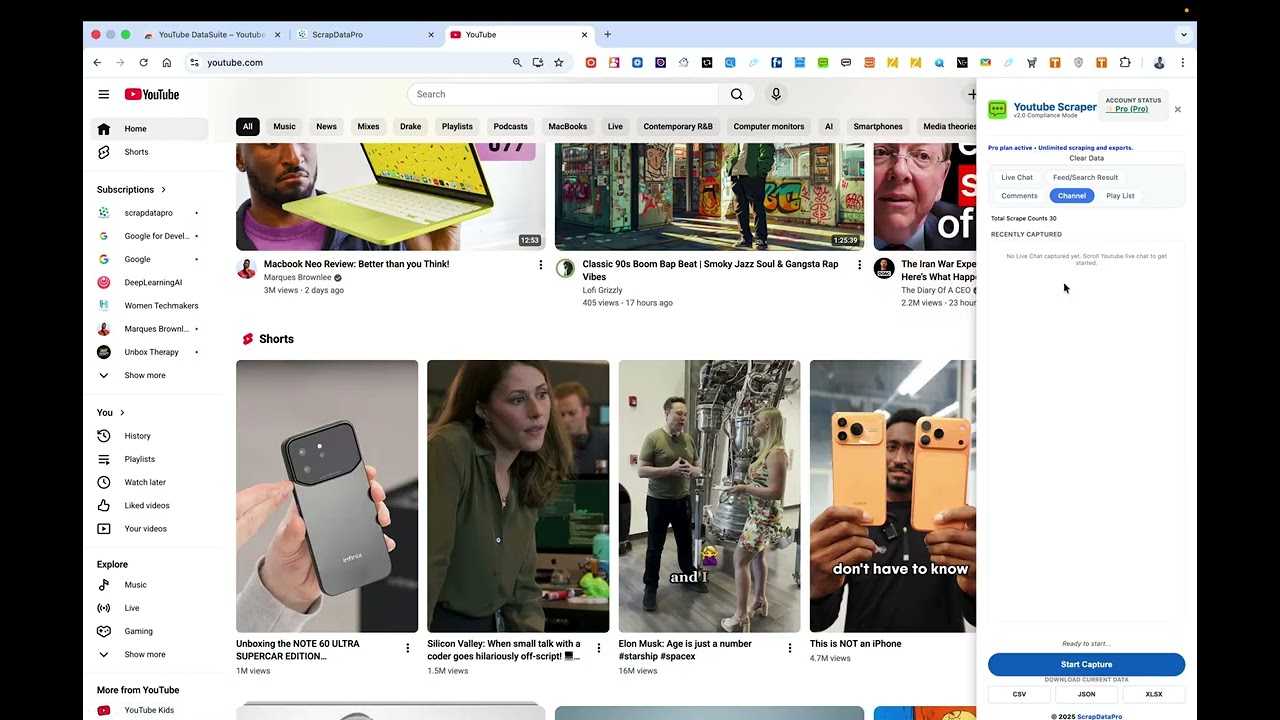This screenshot has height=720, width=1280.
Task: Download data as JSON
Action: click(x=1086, y=694)
